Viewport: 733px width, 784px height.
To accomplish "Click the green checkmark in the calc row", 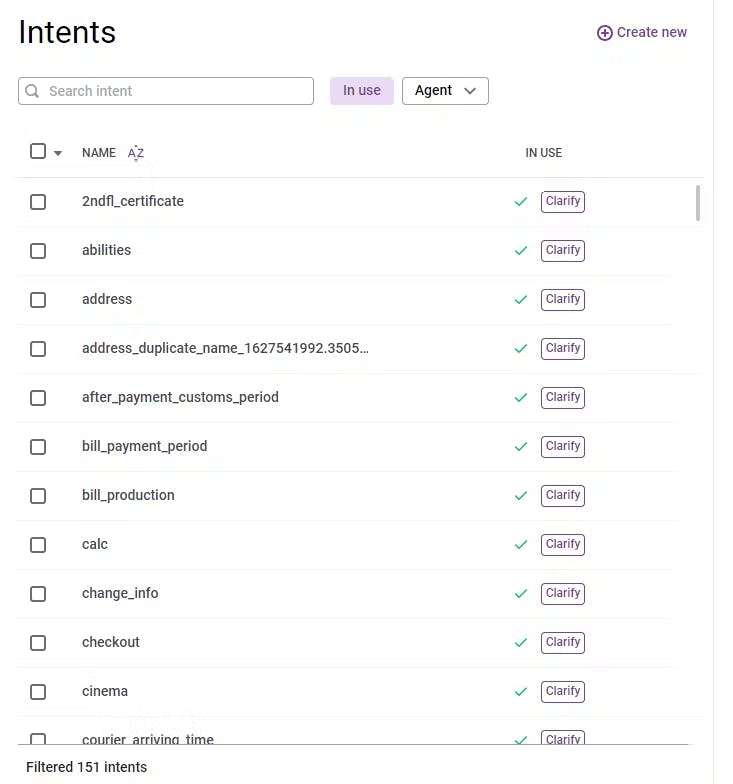I will pos(520,544).
